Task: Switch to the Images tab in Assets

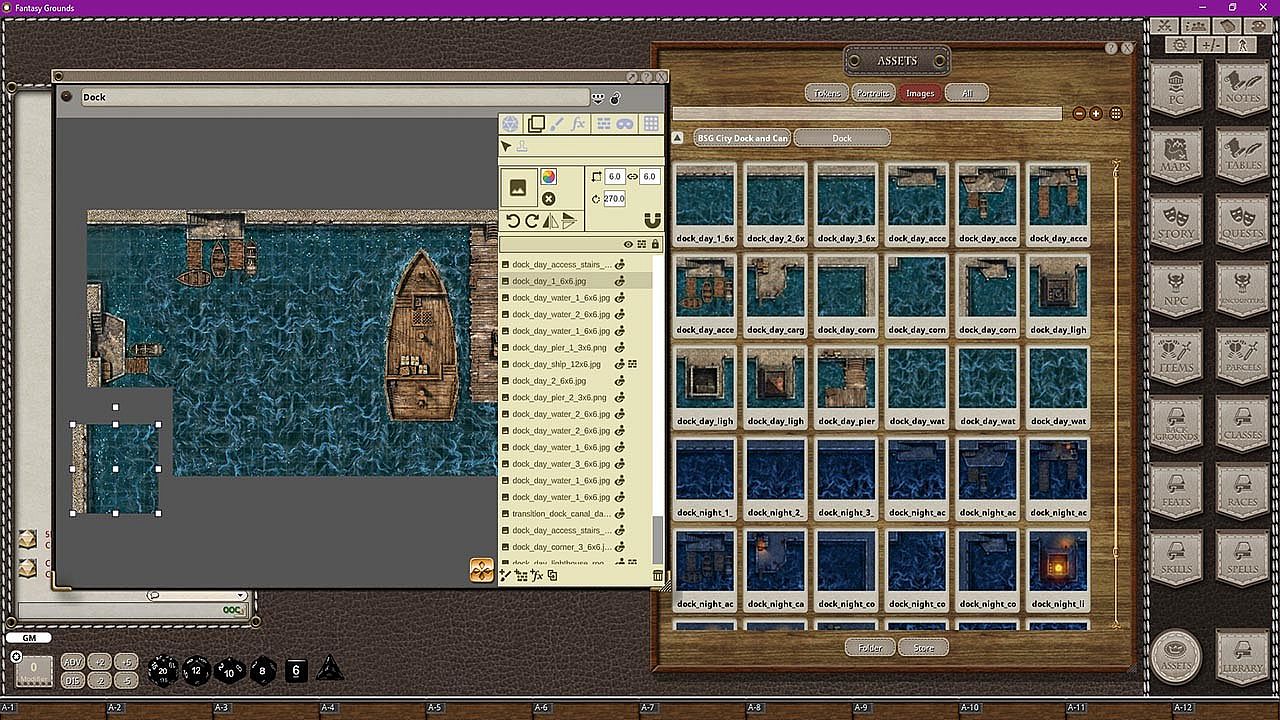Action: pyautogui.click(x=920, y=93)
